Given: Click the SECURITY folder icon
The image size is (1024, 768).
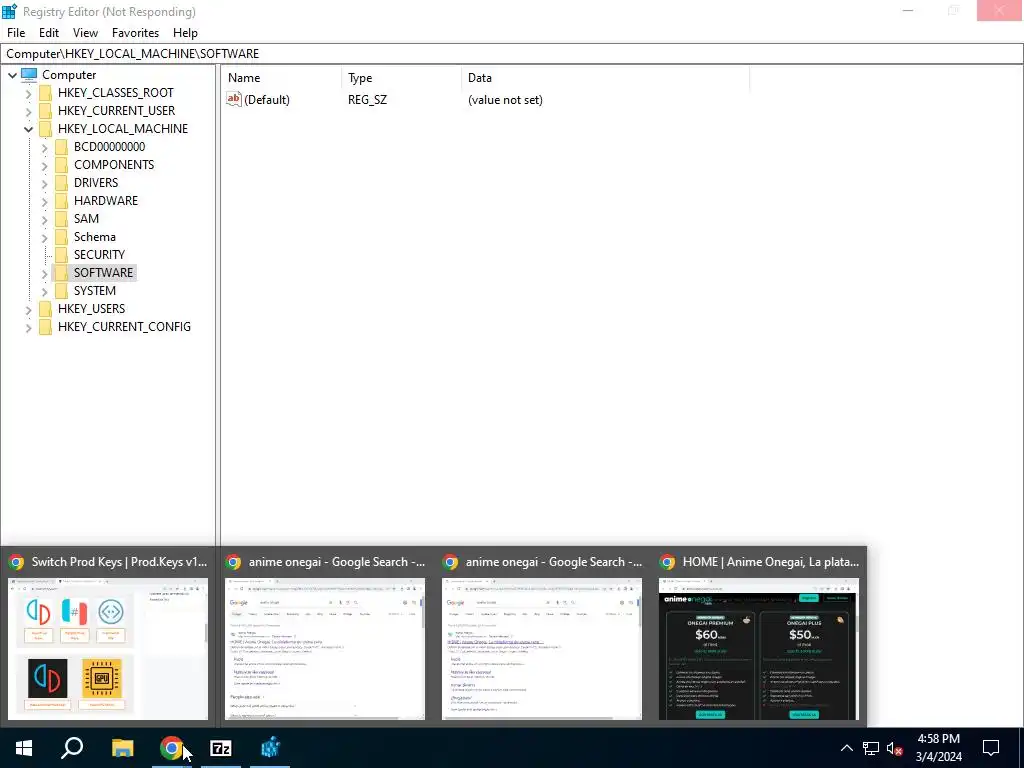Looking at the screenshot, I should click(61, 254).
